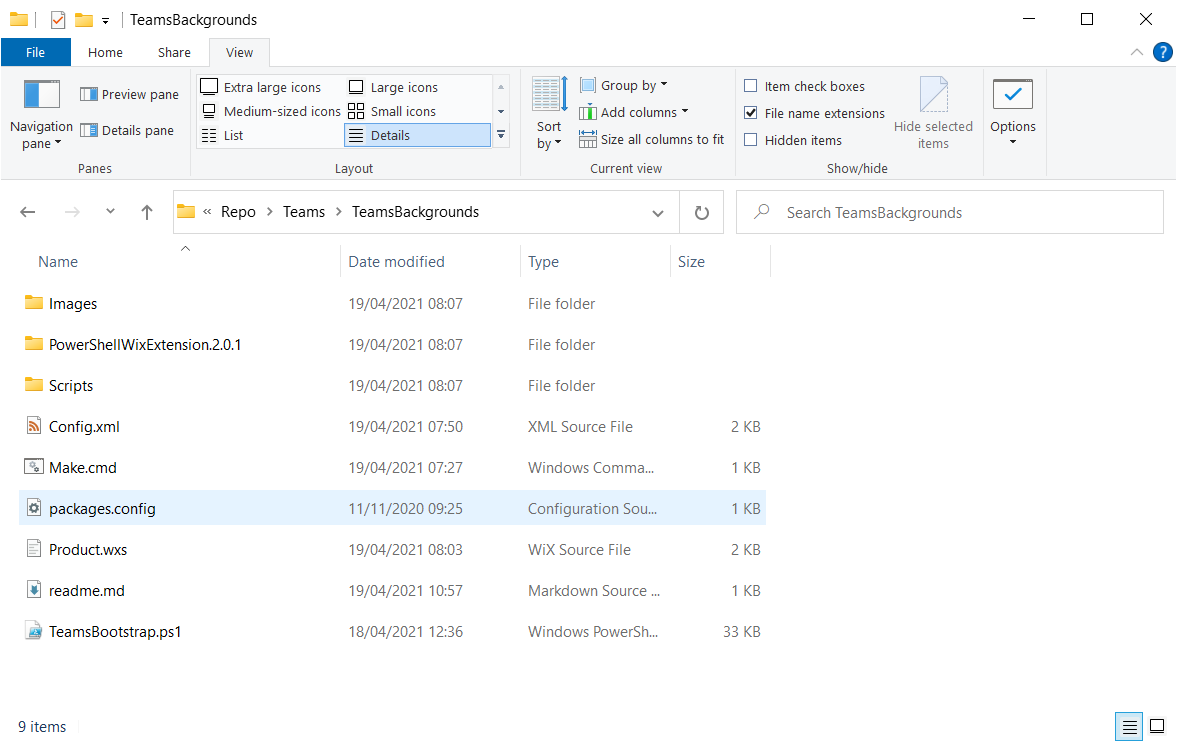This screenshot has width=1177, height=742.
Task: Open the File menu
Action: coord(36,52)
